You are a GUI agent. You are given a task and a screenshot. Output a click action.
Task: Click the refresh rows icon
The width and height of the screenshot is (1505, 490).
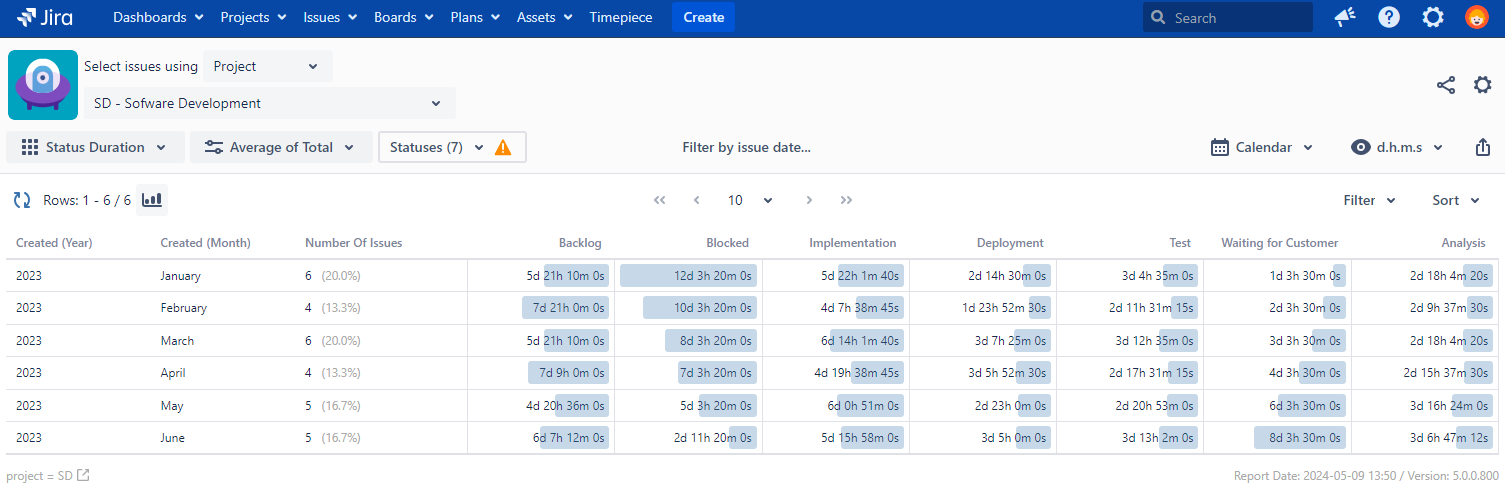tap(22, 200)
